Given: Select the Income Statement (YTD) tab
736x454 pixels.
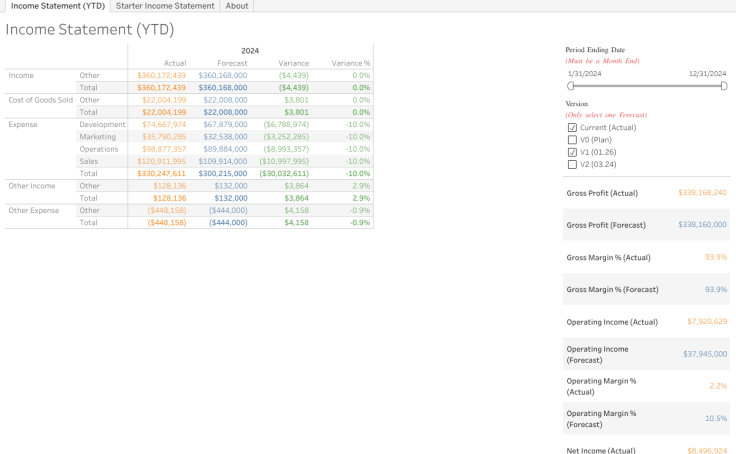Looking at the screenshot, I should [x=57, y=6].
